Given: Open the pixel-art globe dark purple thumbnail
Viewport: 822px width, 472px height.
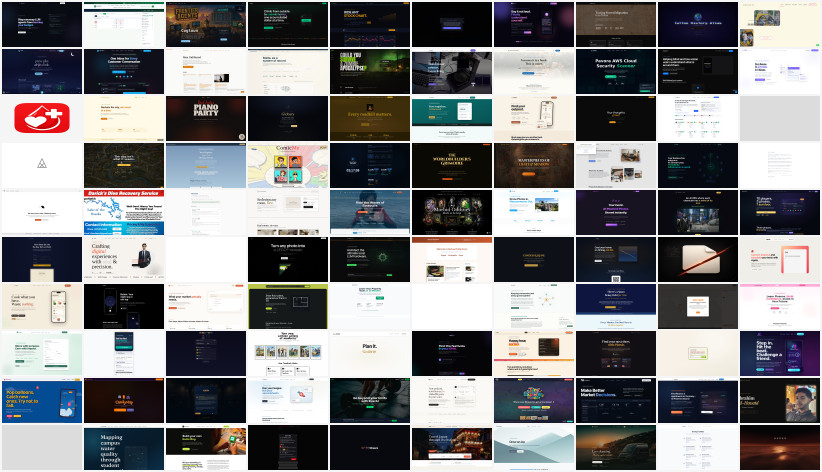Looking at the screenshot, I should (x=698, y=25).
